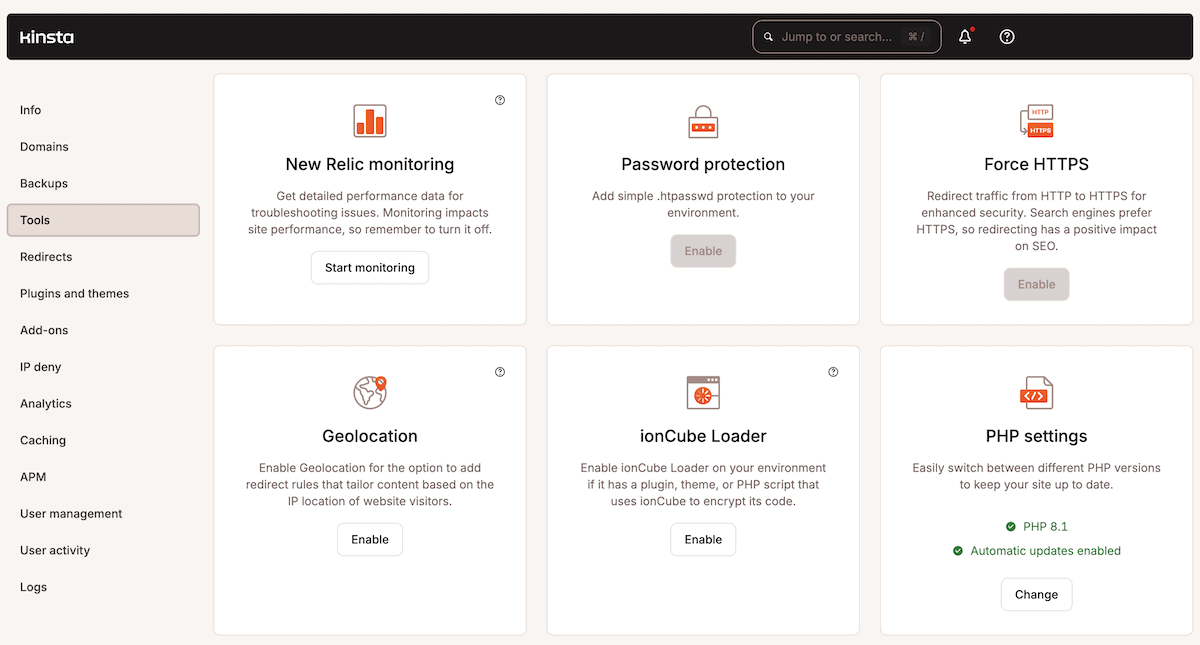
Task: Click the ⌘/ shortcut badge in search
Action: 916,37
